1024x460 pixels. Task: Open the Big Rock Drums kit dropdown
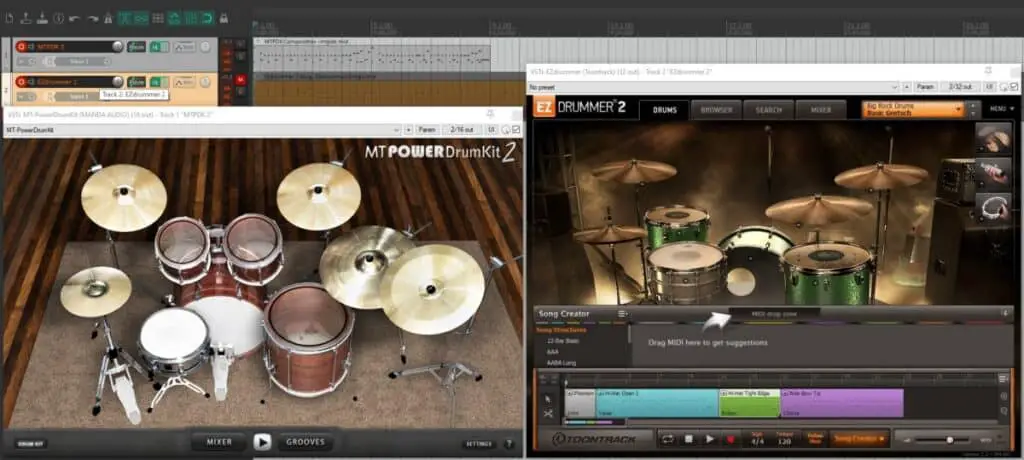912,109
